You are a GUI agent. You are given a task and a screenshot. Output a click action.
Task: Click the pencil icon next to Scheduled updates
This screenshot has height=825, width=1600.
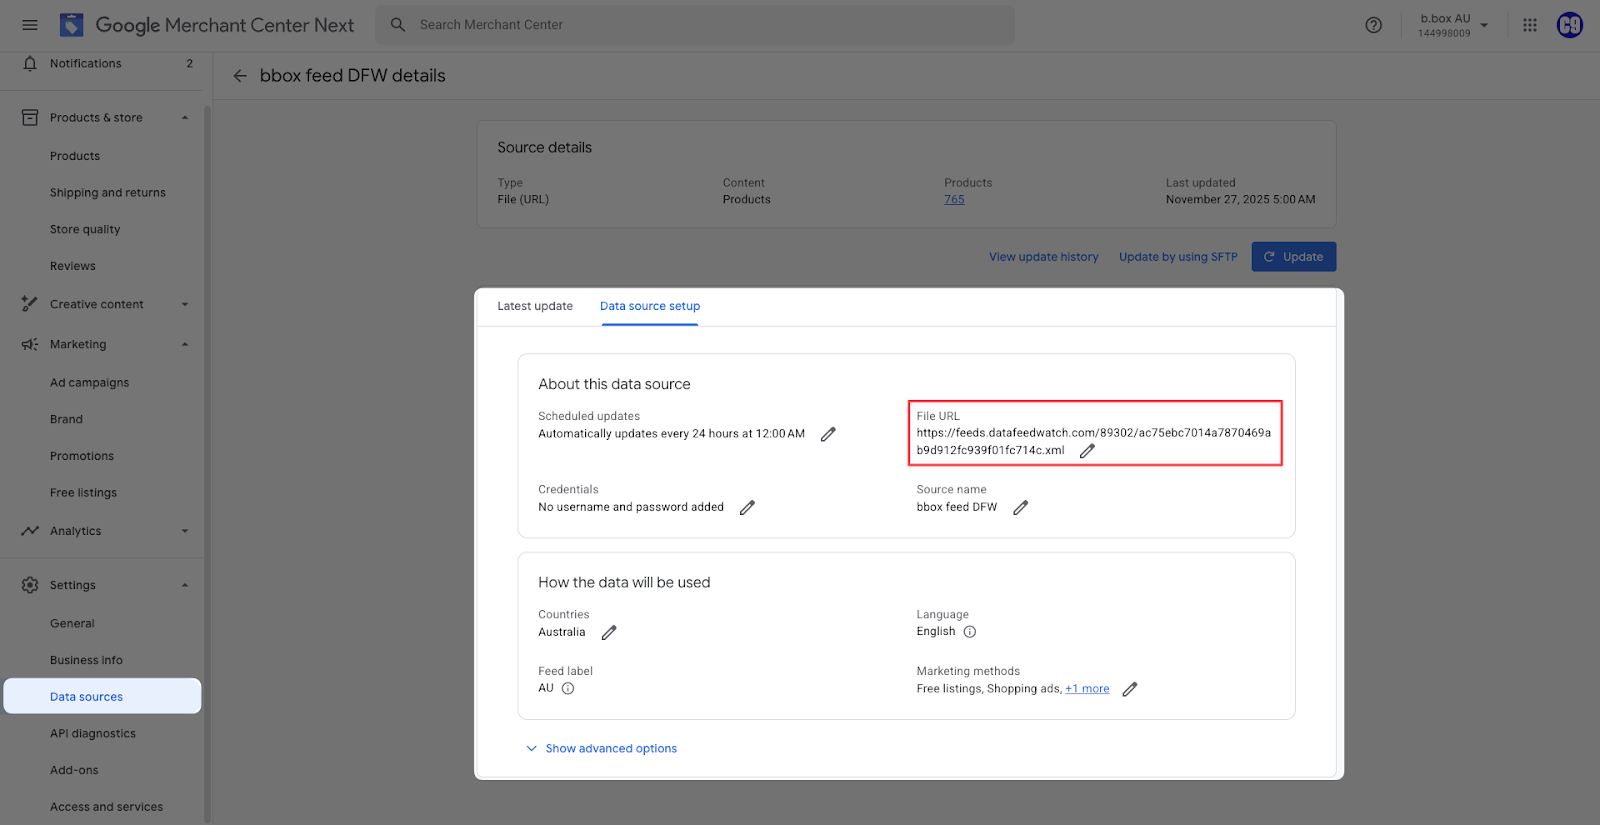(828, 434)
